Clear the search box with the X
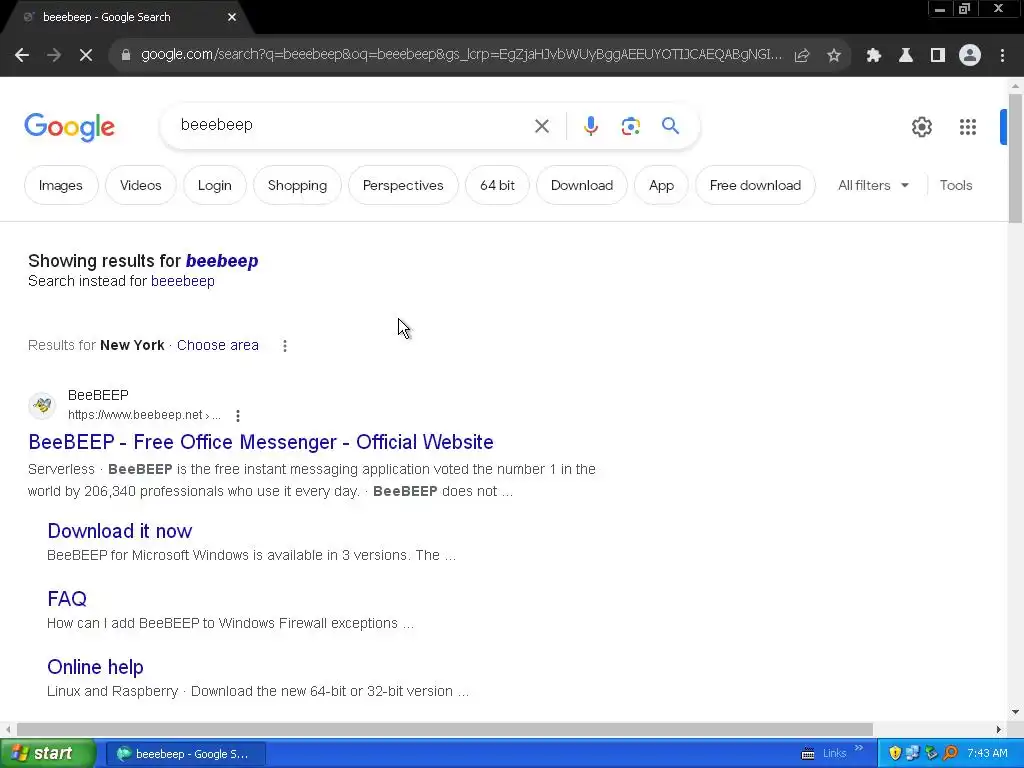The width and height of the screenshot is (1024, 768). [542, 126]
